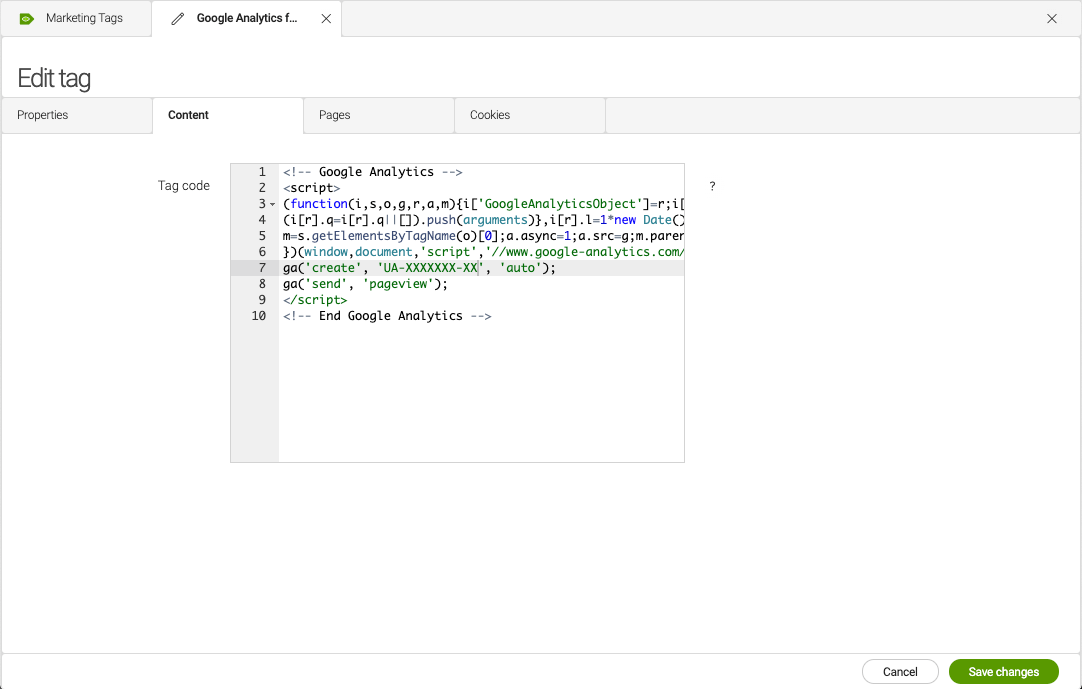Select the Cookies tab
1082x689 pixels.
pos(489,115)
